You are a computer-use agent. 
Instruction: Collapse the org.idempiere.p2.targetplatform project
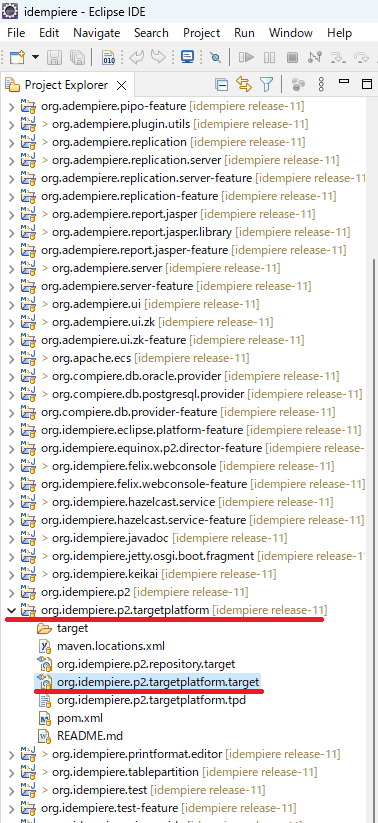tap(10, 610)
